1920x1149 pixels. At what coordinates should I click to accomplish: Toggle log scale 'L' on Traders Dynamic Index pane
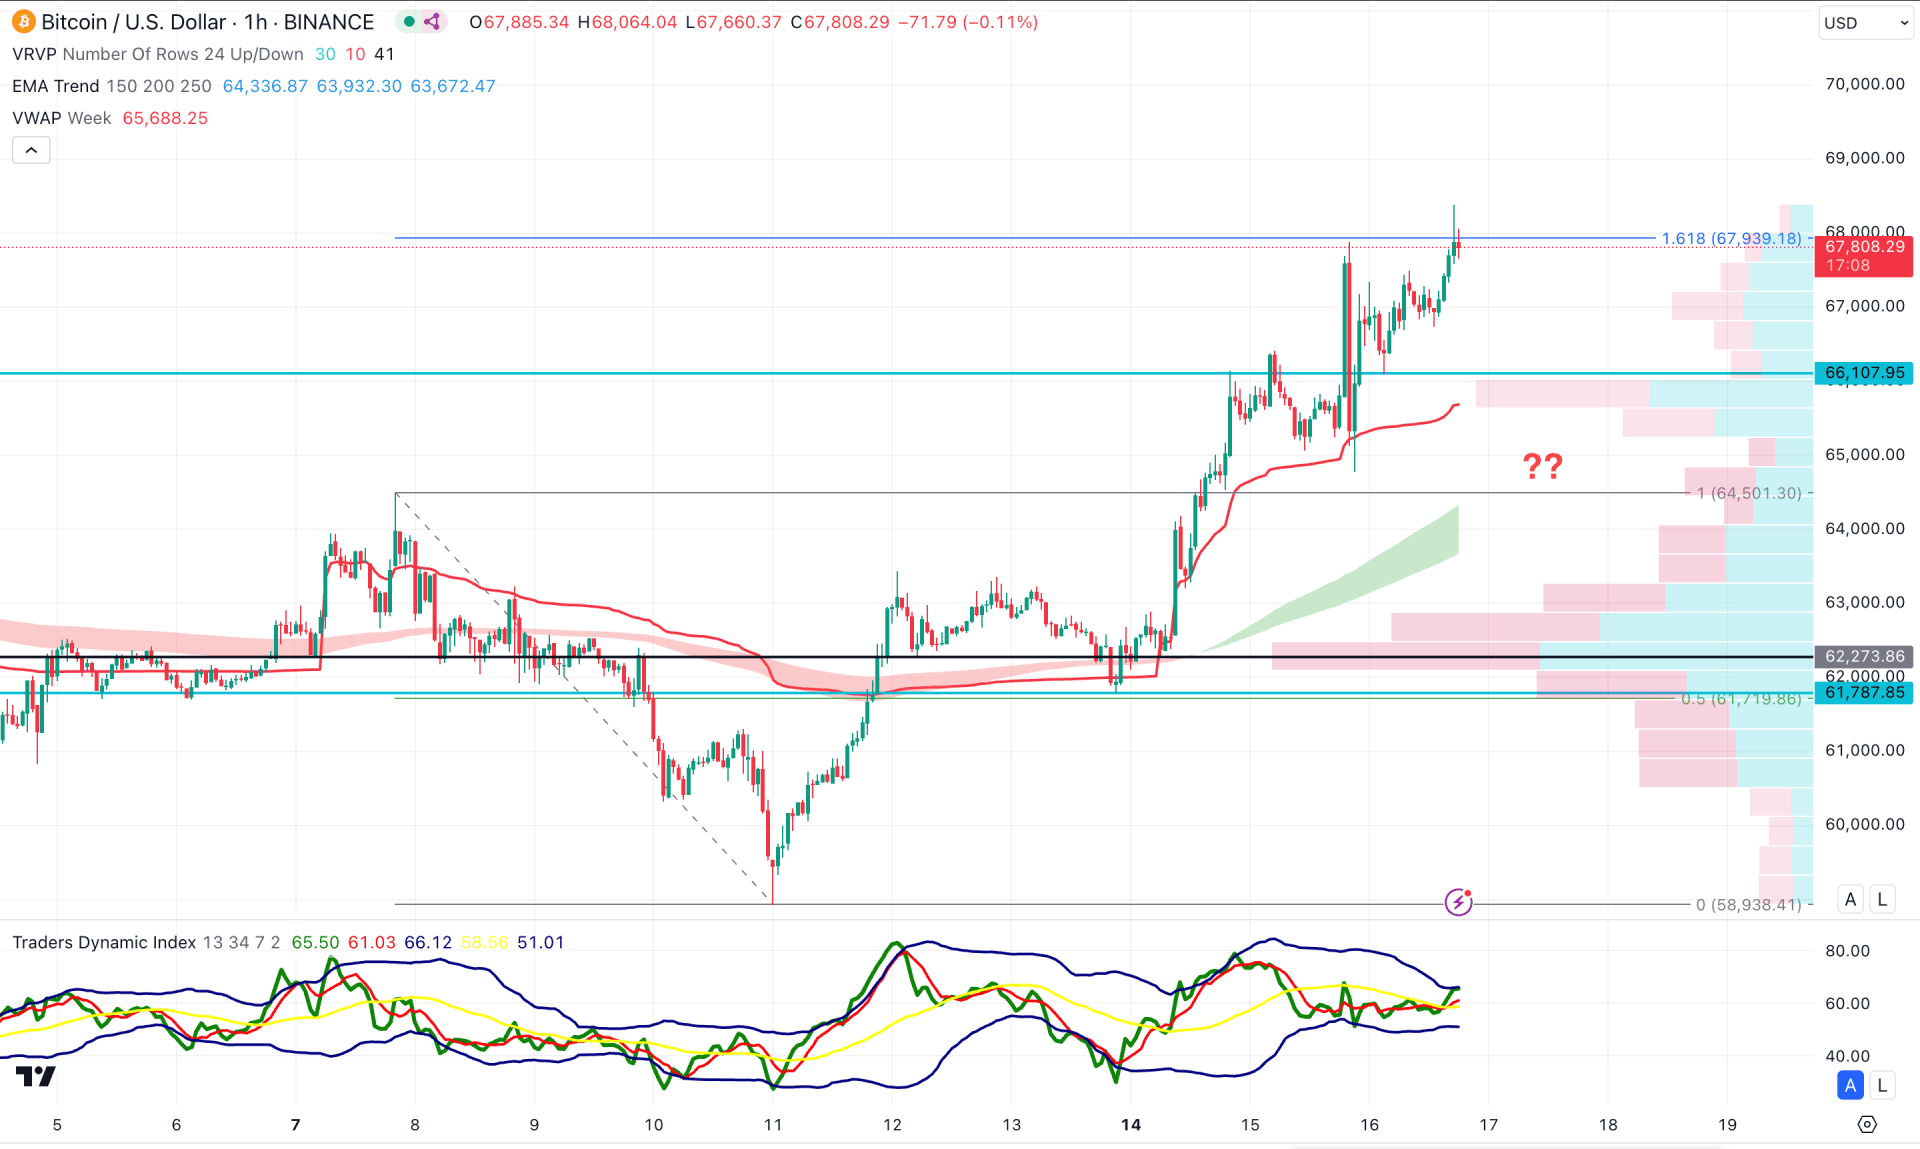click(x=1882, y=1085)
